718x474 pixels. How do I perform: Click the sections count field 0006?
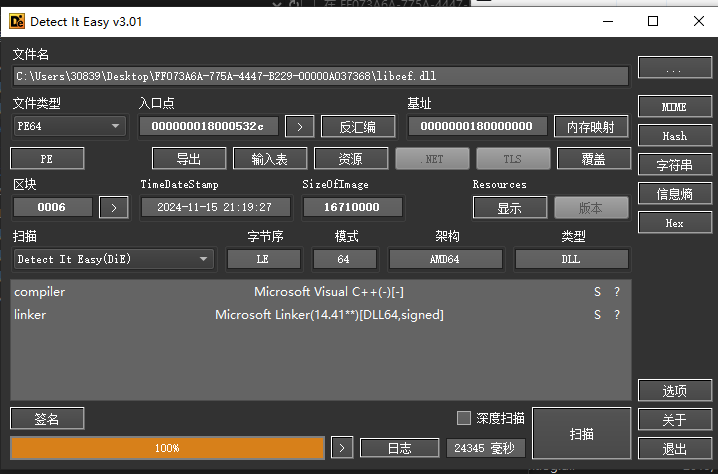[53, 207]
